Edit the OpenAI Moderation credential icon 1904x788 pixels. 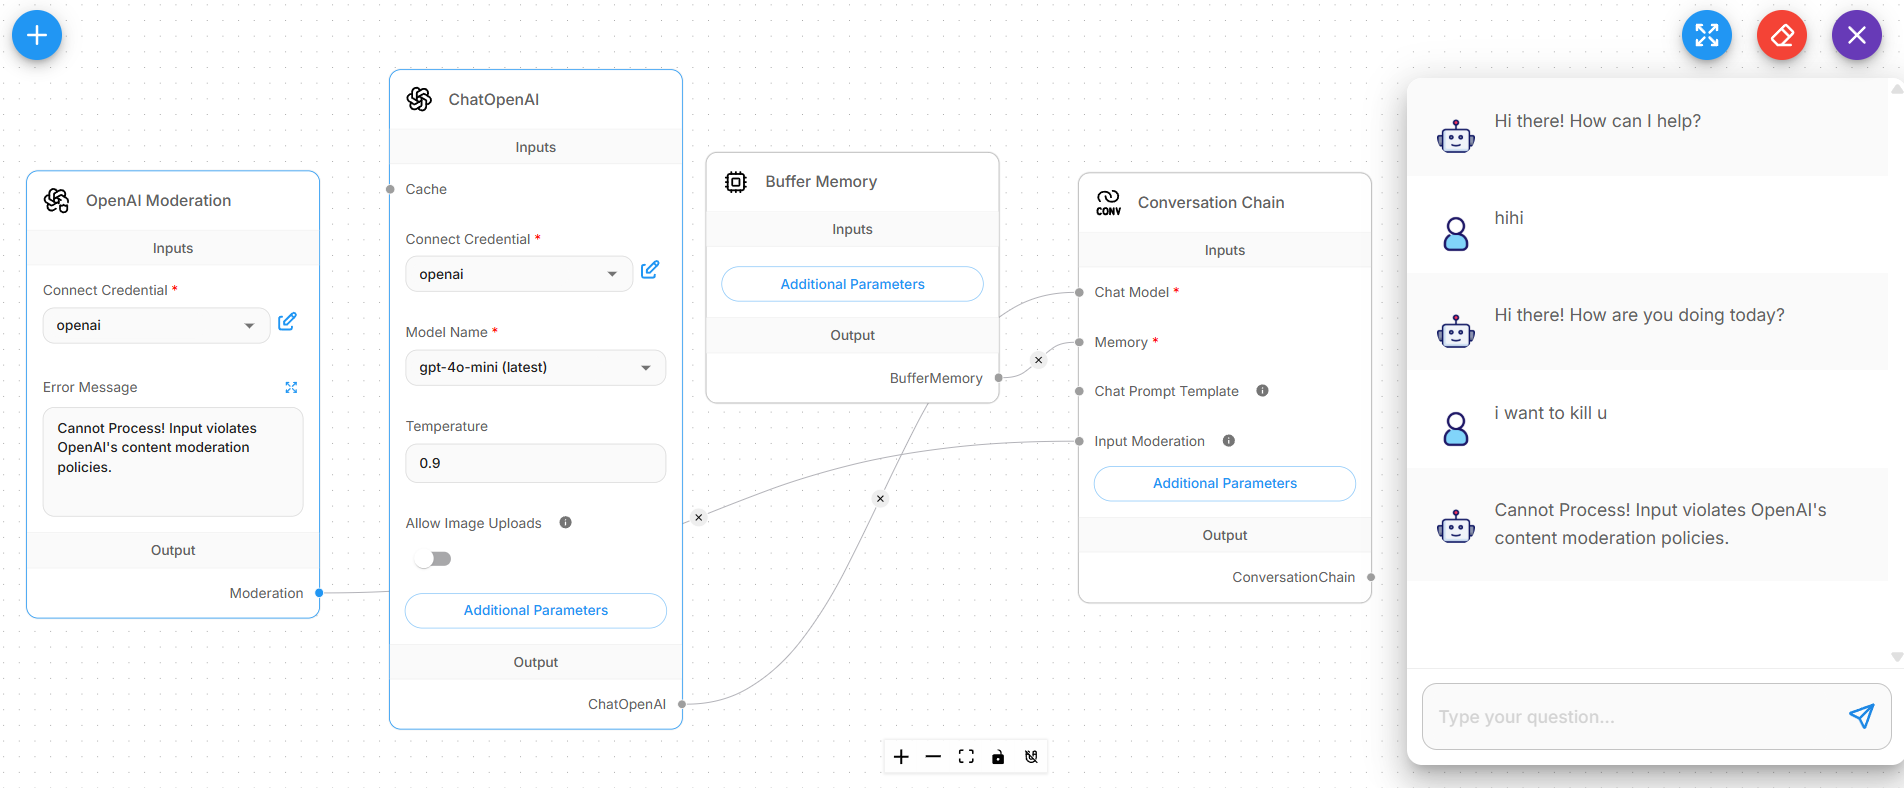coord(287,321)
